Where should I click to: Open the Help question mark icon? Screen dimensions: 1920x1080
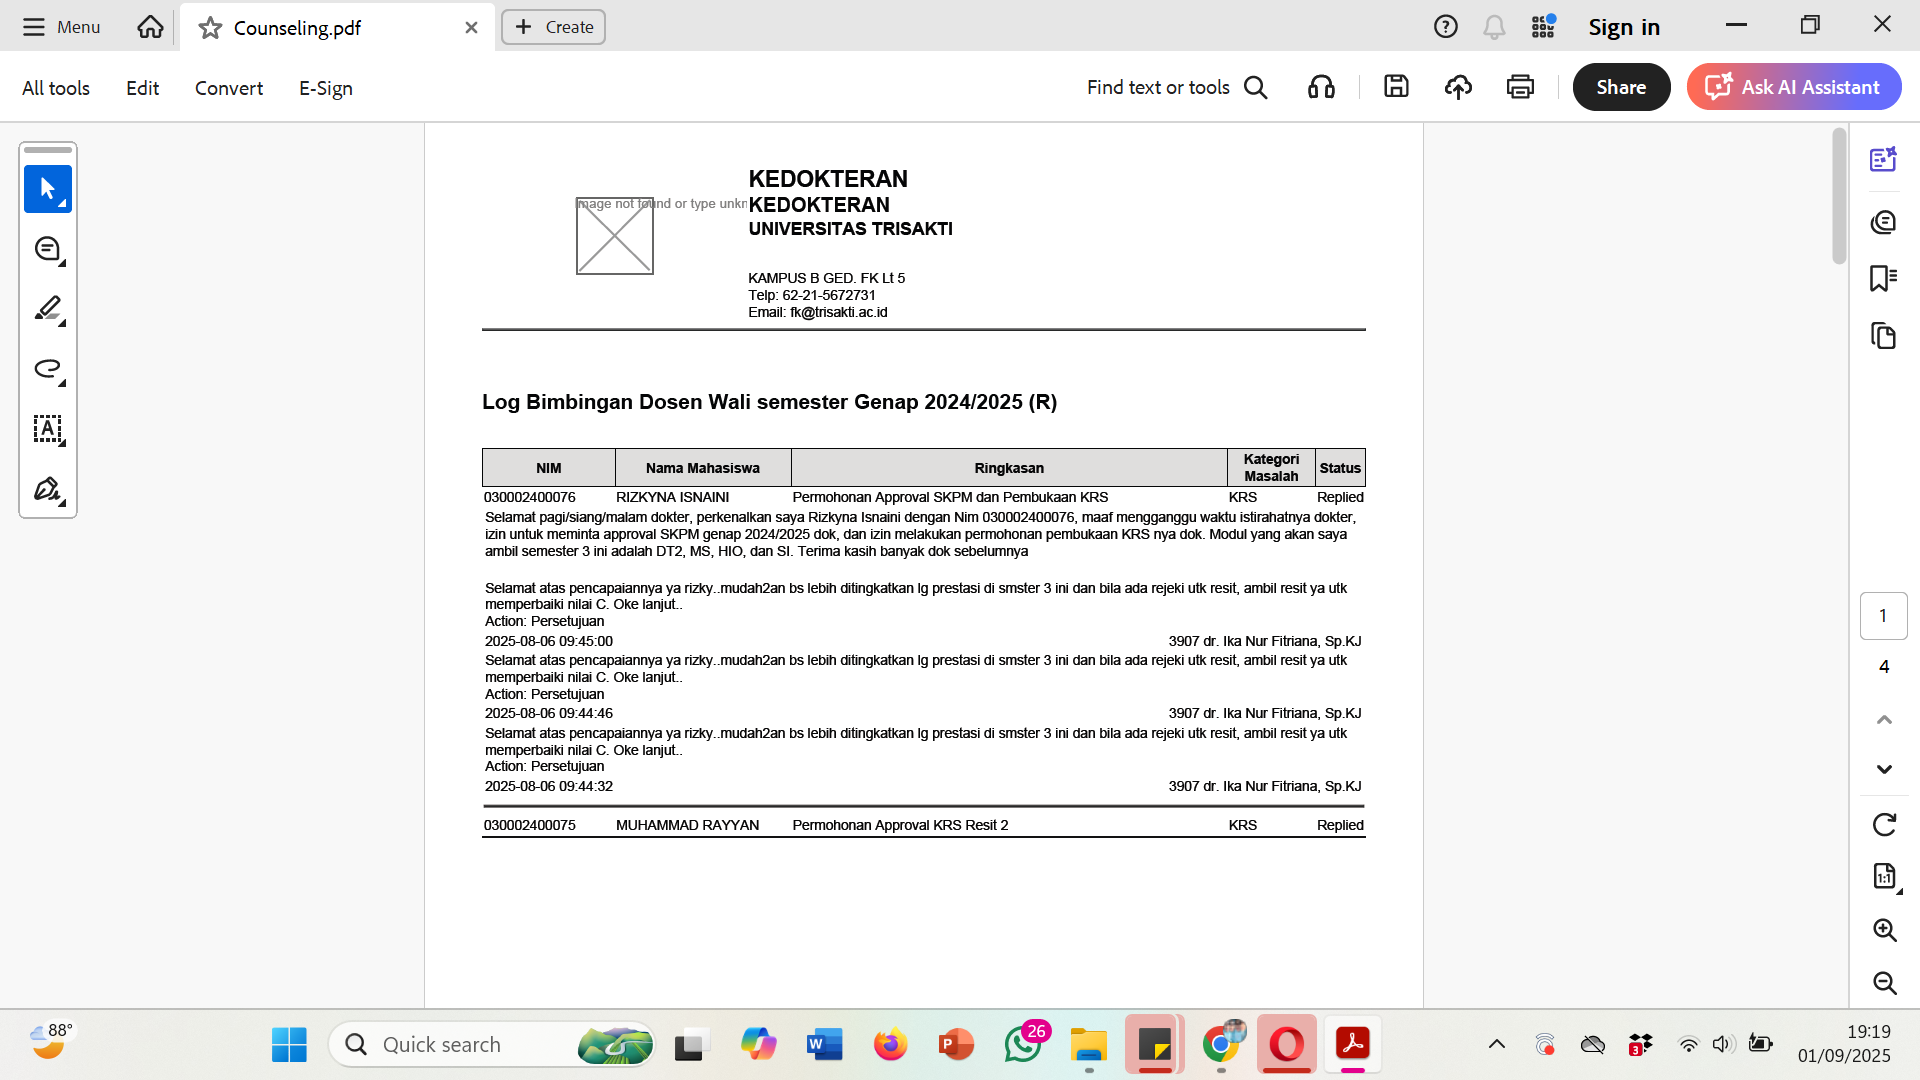click(1445, 27)
